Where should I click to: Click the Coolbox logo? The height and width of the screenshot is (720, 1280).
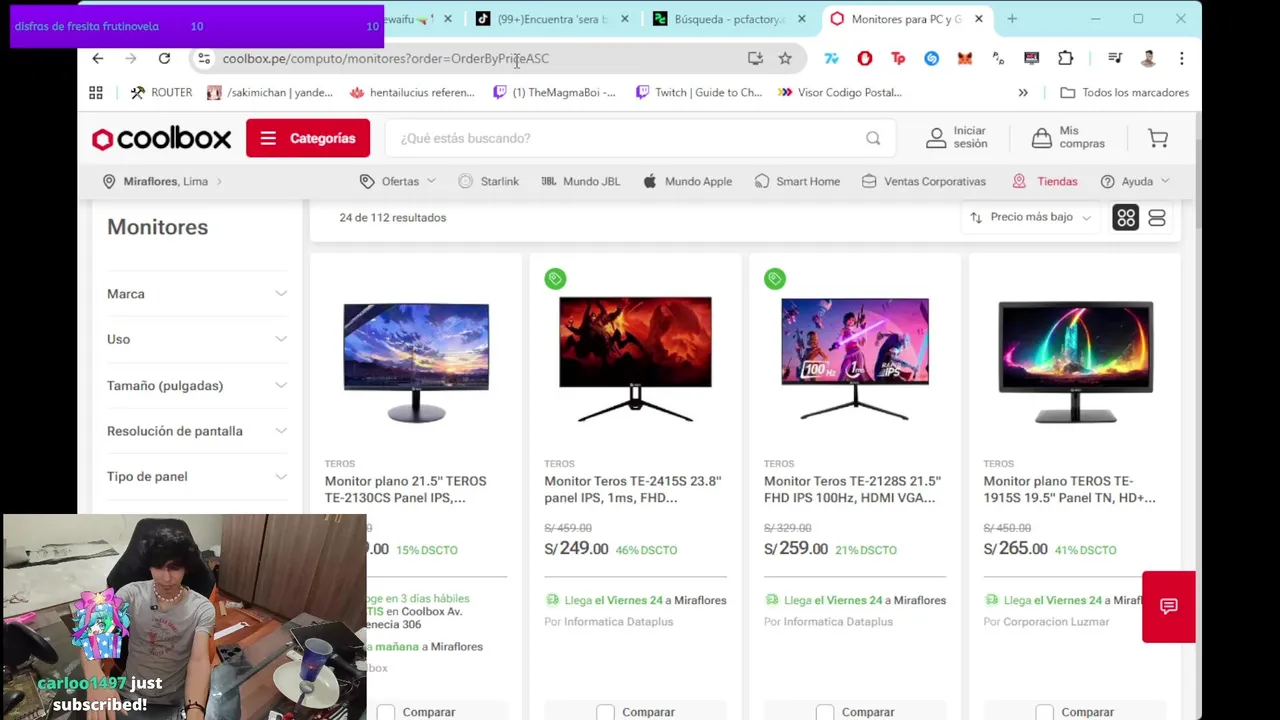(x=161, y=139)
